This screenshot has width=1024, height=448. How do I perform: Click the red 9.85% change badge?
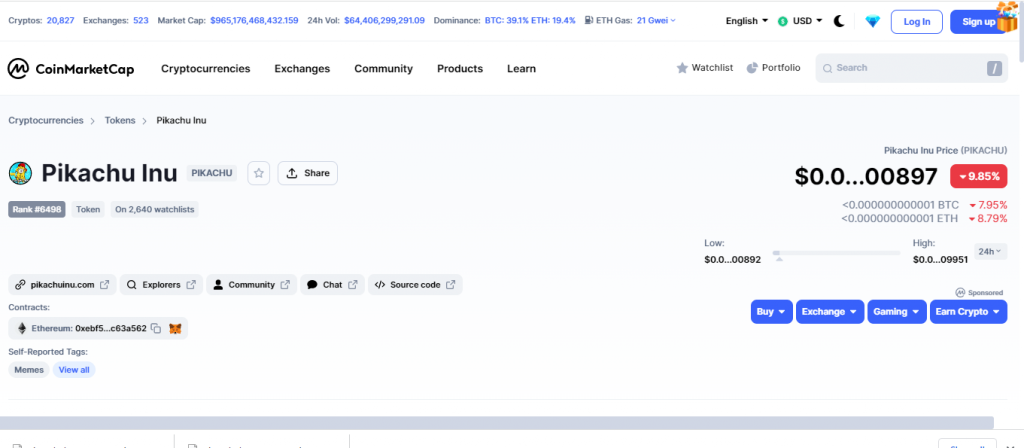(x=978, y=176)
